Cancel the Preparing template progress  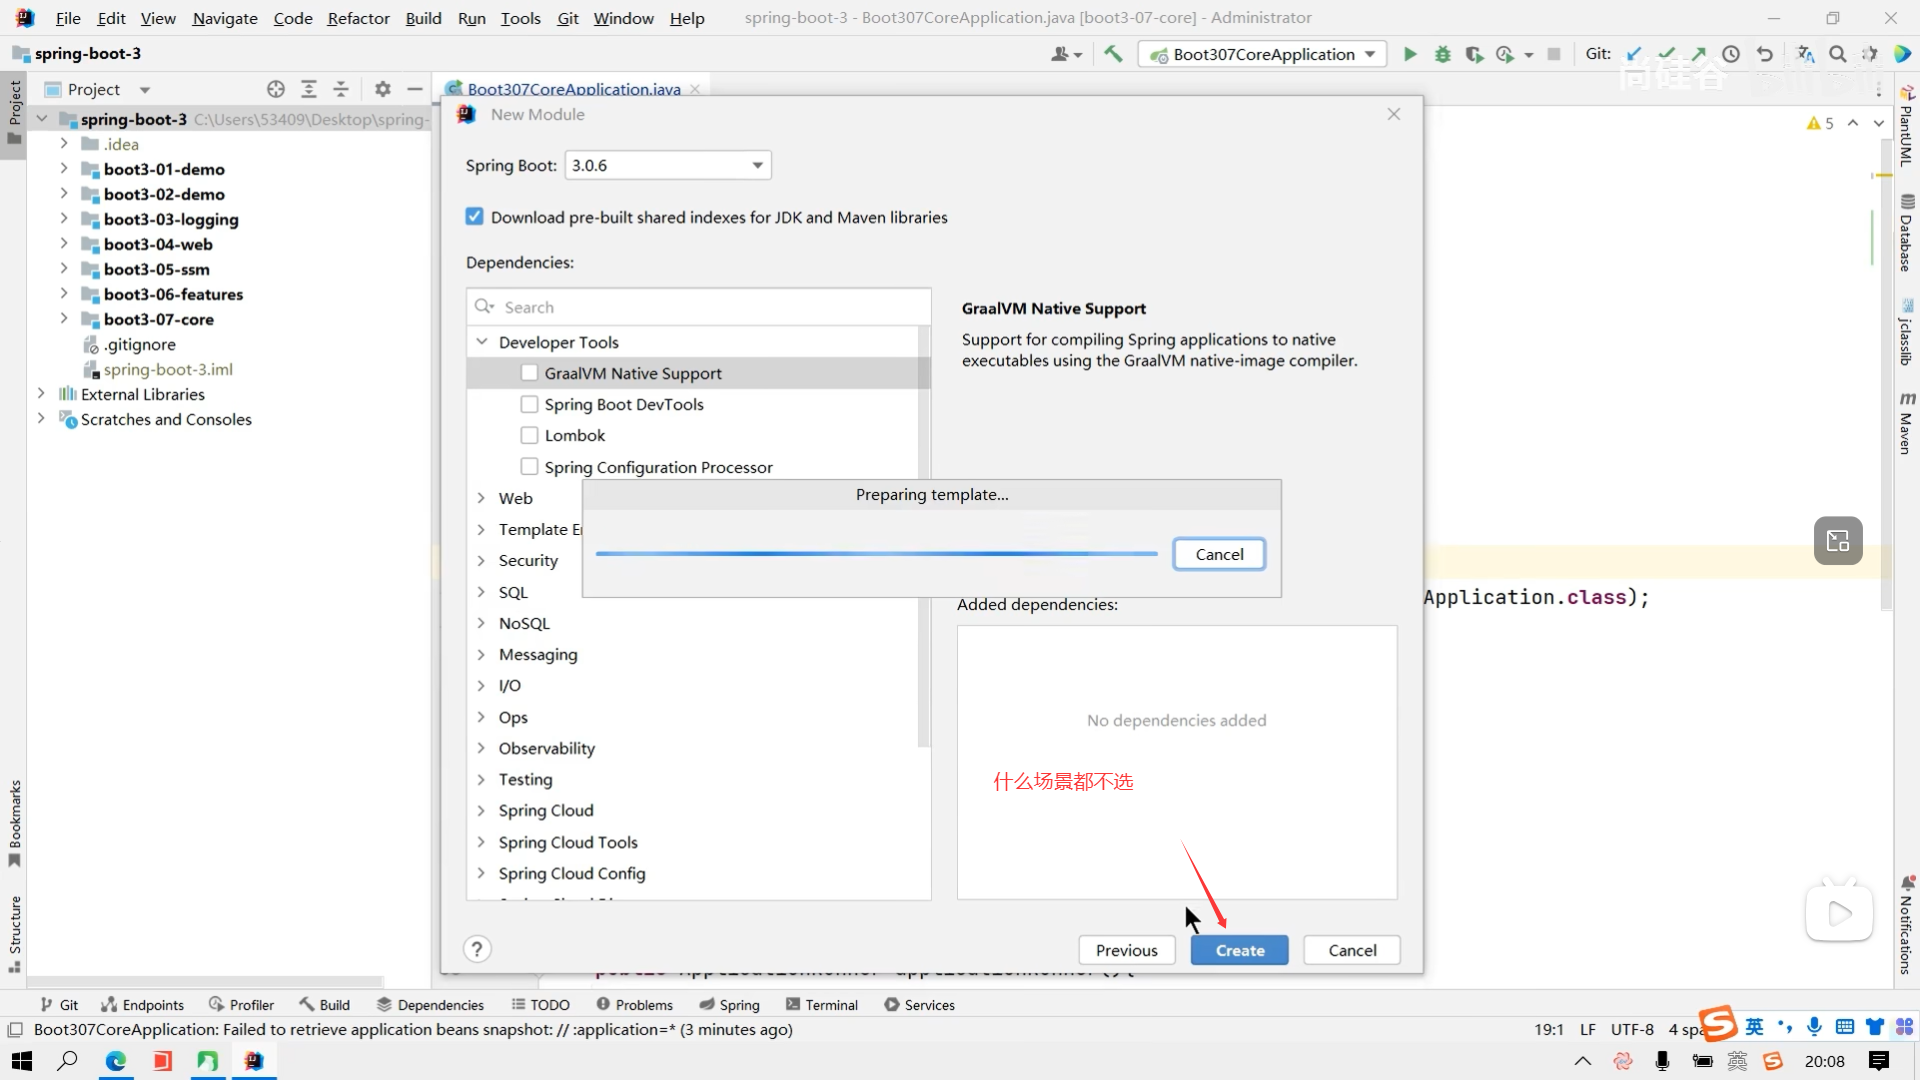tap(1219, 554)
